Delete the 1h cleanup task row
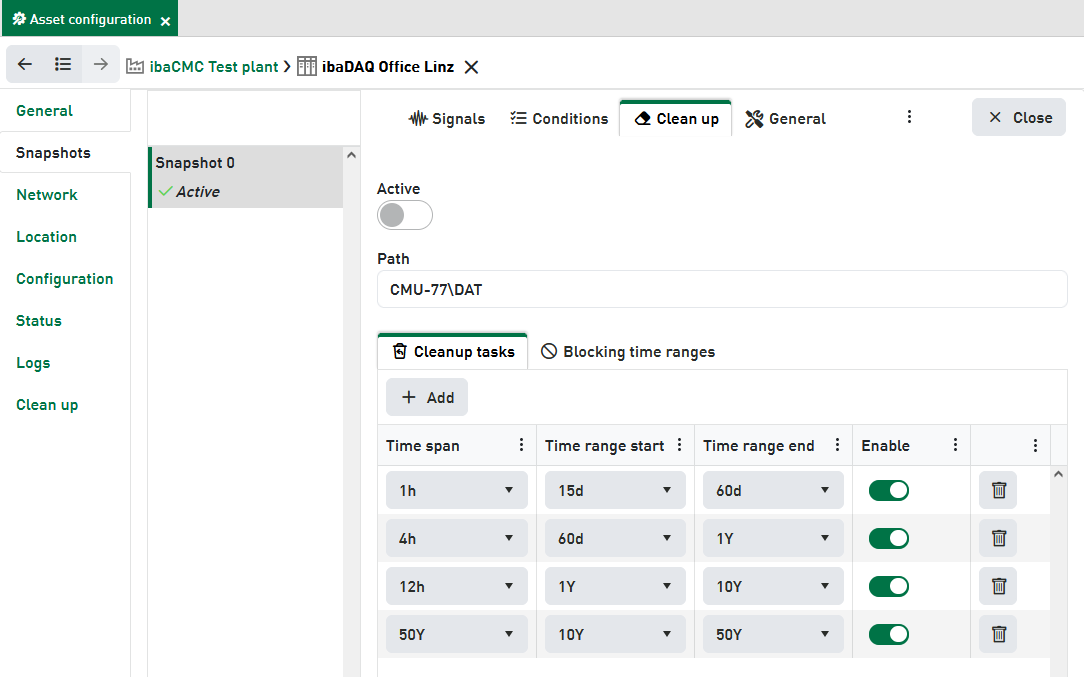 pos(998,490)
